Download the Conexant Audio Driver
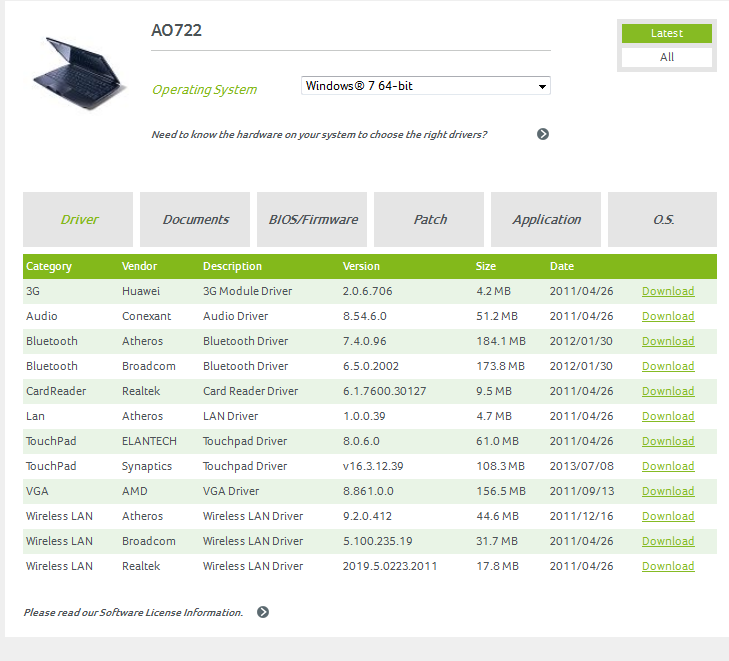The width and height of the screenshot is (729, 661). tap(668, 317)
